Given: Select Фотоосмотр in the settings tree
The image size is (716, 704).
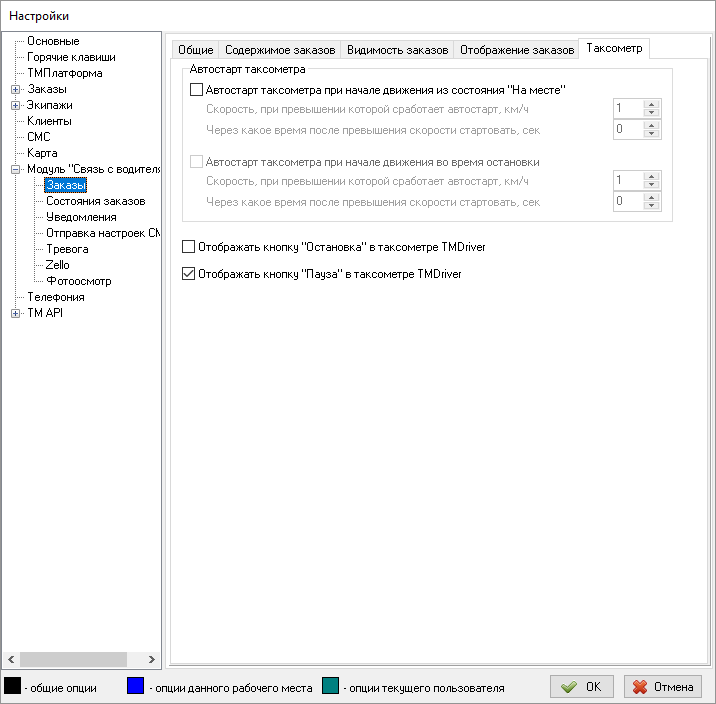Looking at the screenshot, I should pyautogui.click(x=79, y=281).
